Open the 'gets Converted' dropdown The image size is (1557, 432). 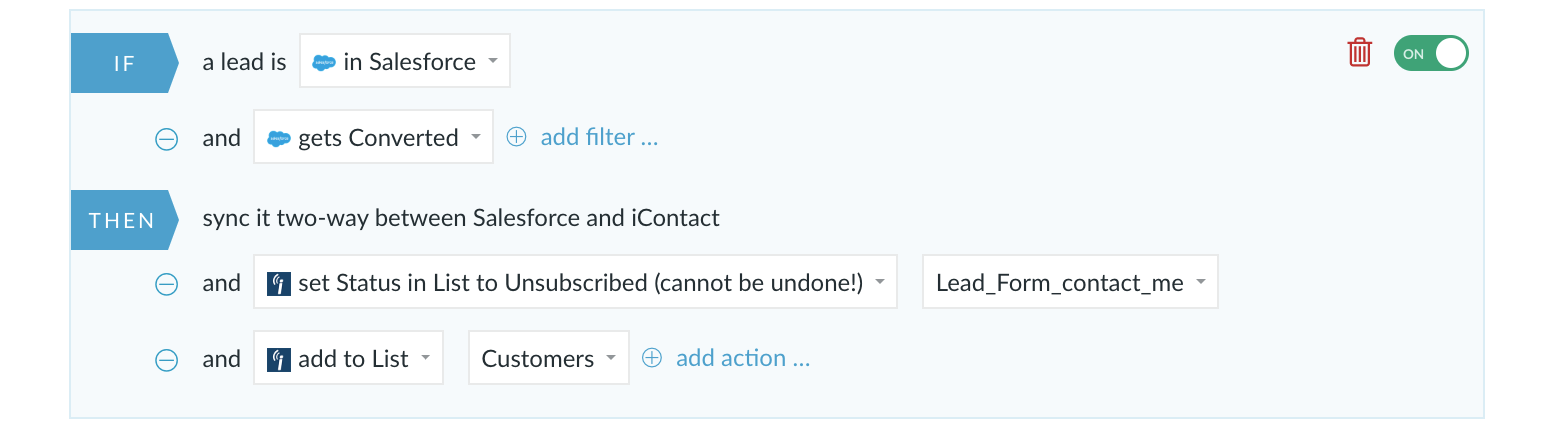click(x=374, y=137)
